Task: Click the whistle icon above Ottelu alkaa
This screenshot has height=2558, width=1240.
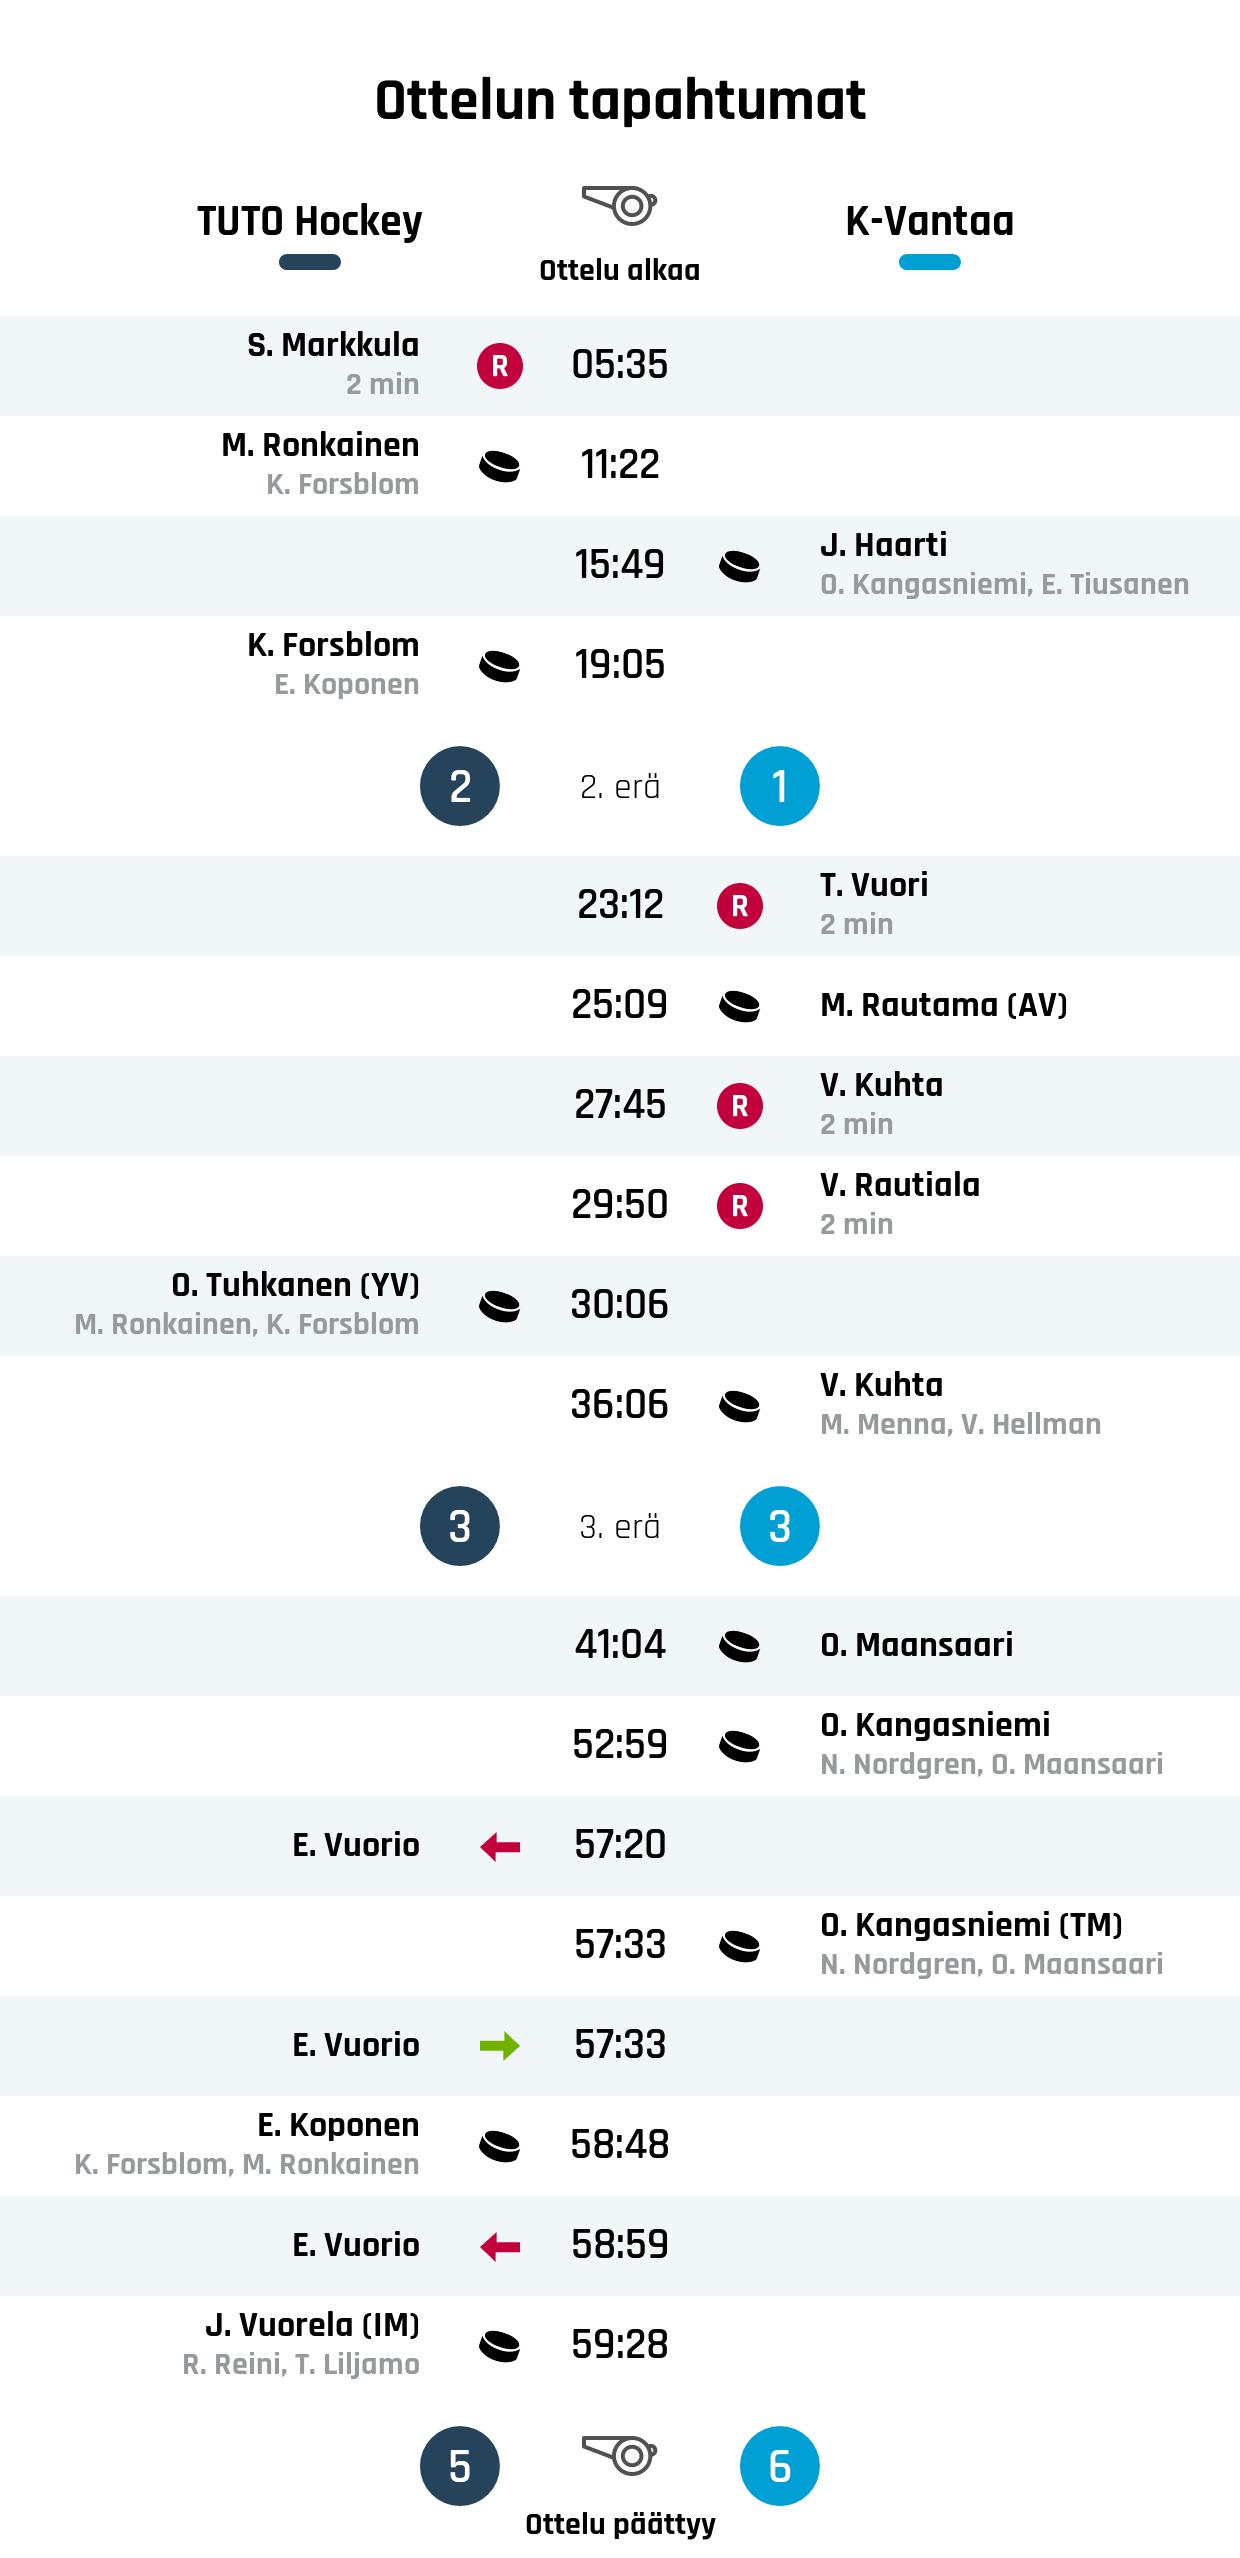Action: (619, 205)
